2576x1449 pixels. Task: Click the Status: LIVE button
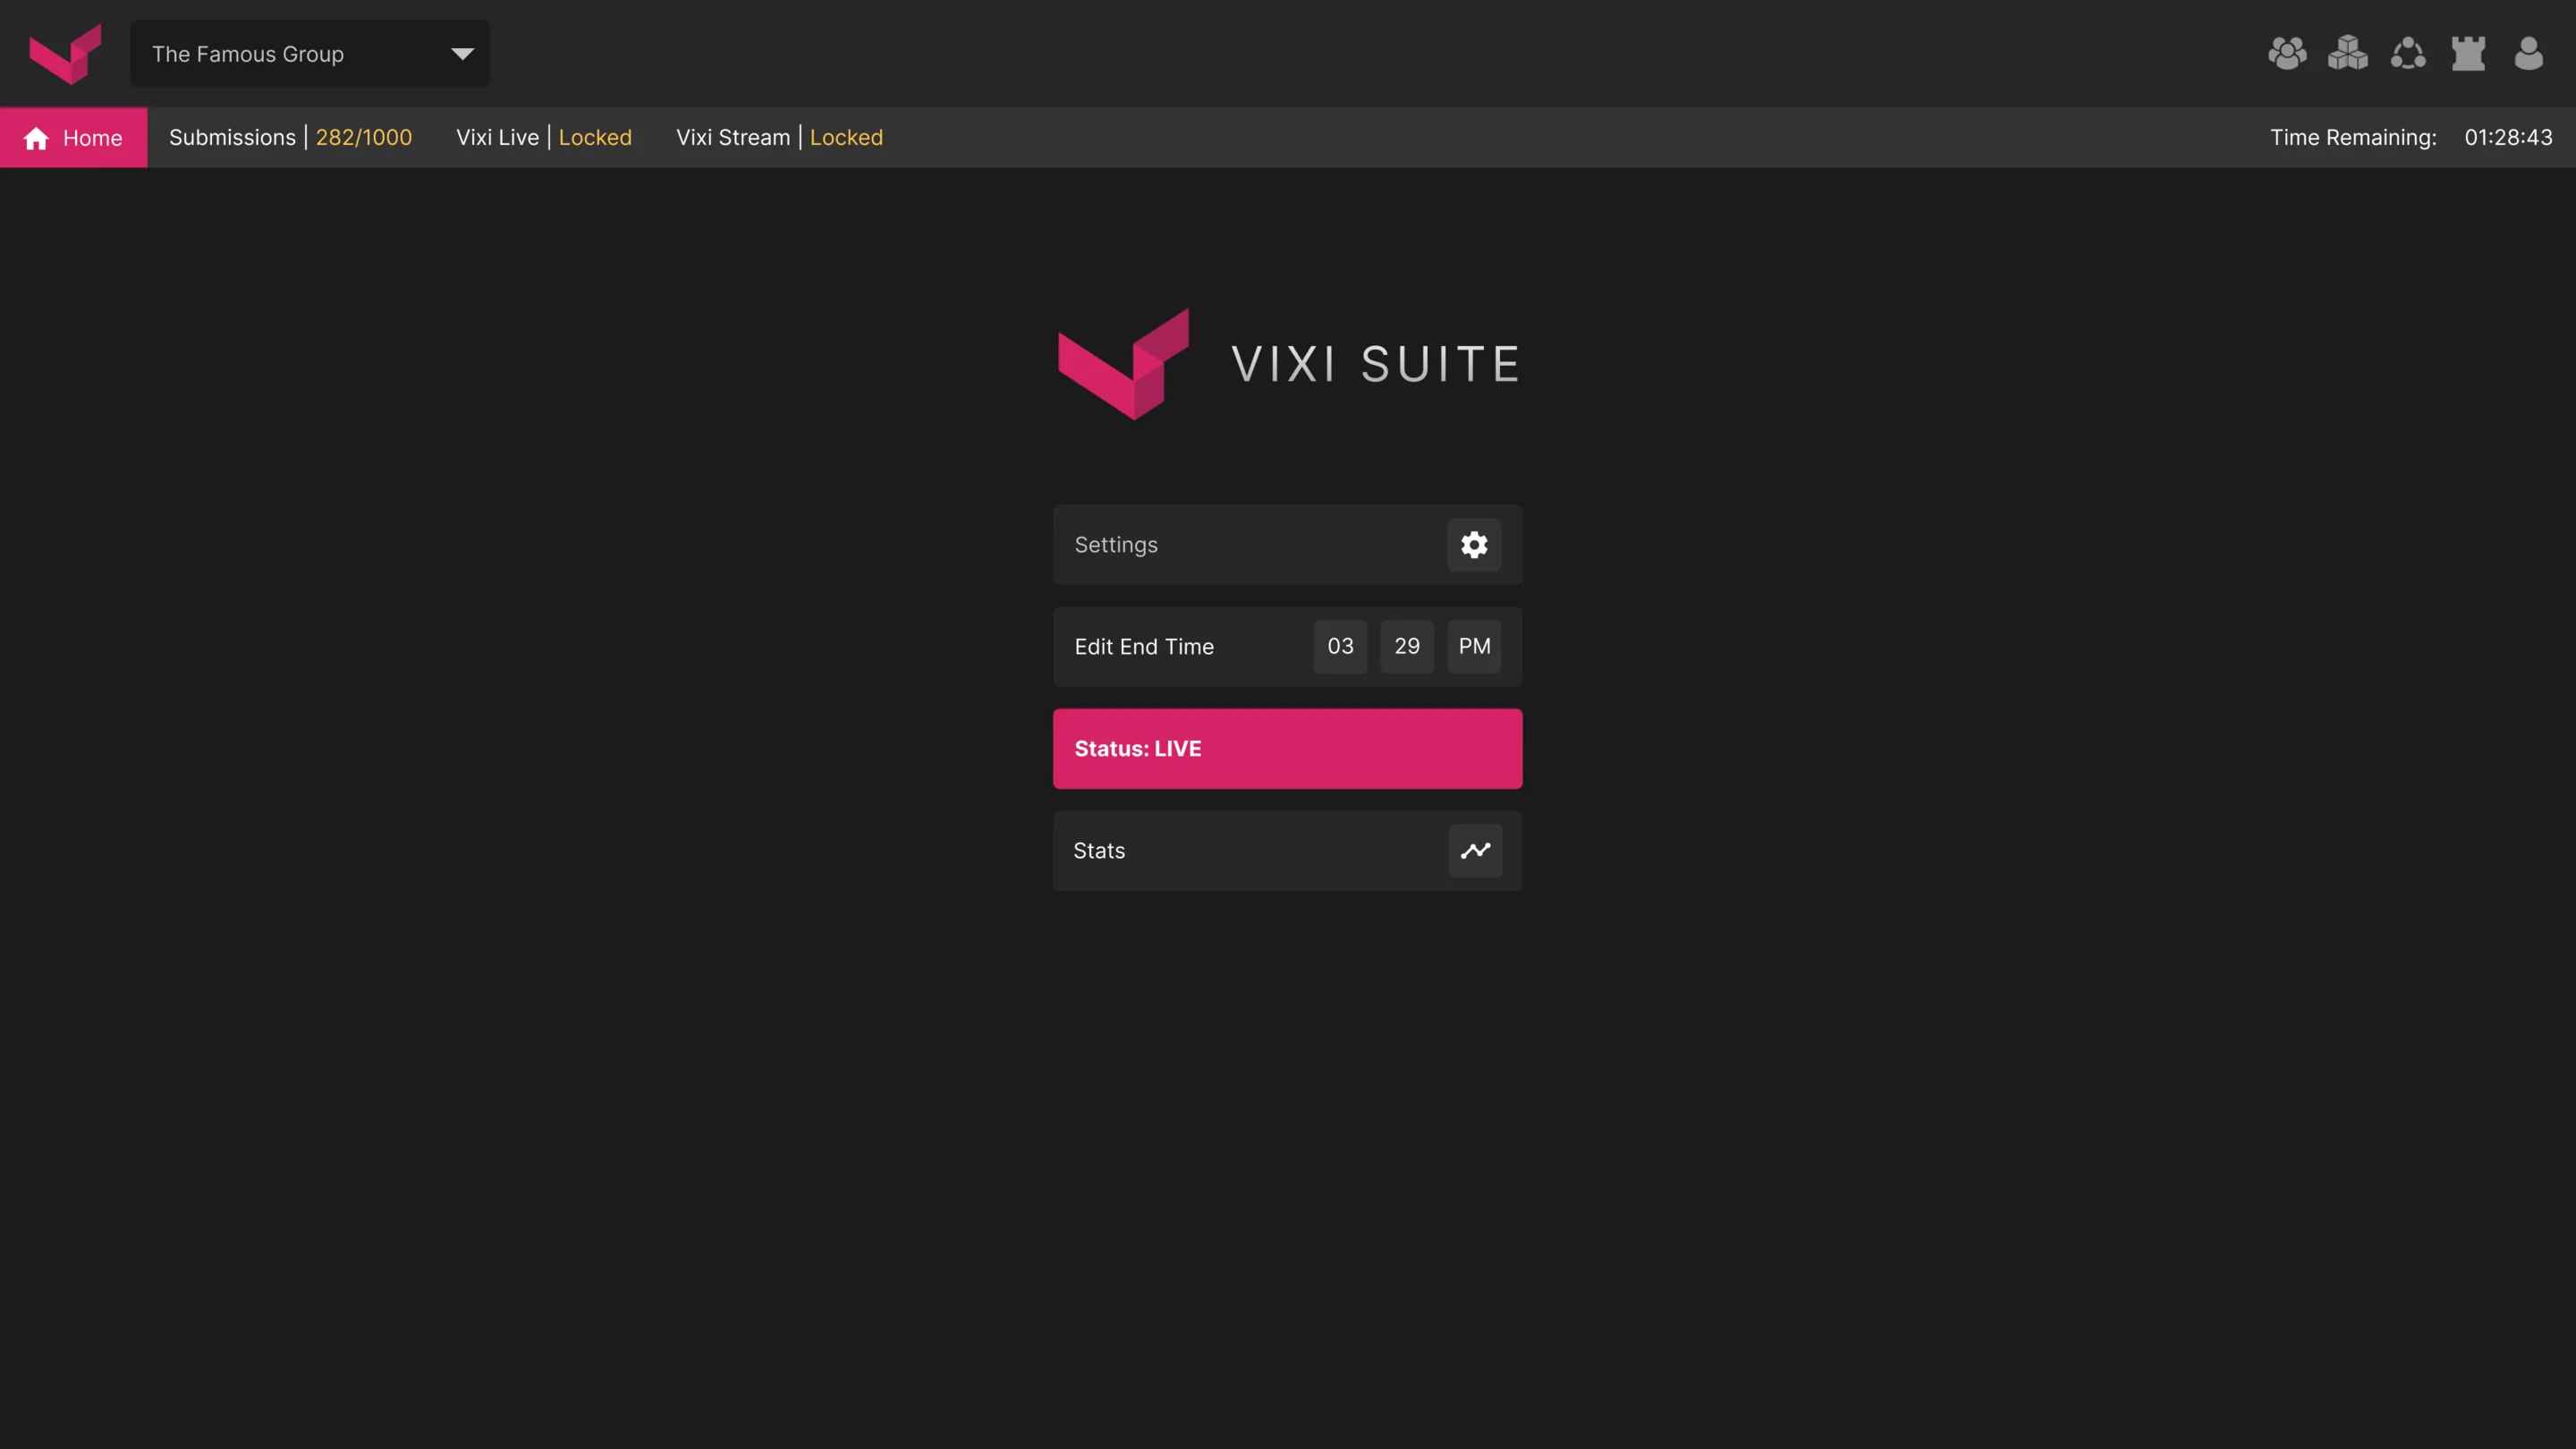[x=1288, y=749]
